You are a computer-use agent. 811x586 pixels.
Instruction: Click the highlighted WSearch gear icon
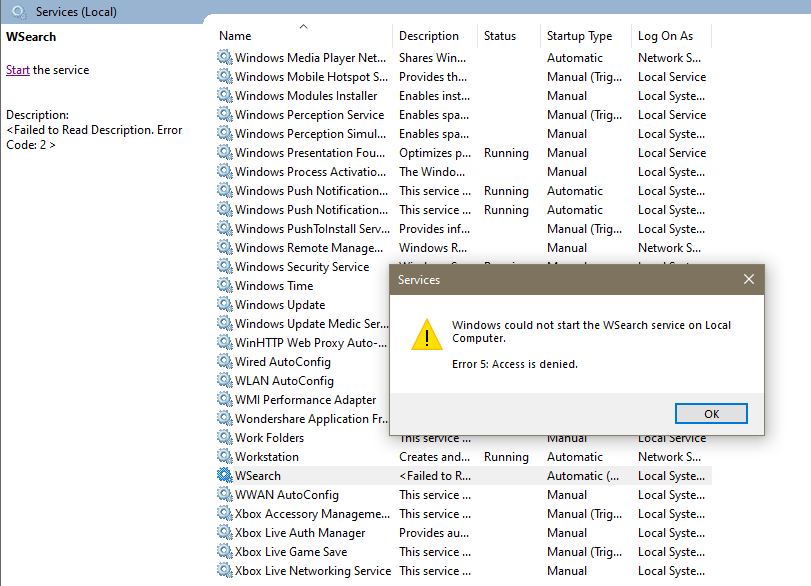(224, 475)
